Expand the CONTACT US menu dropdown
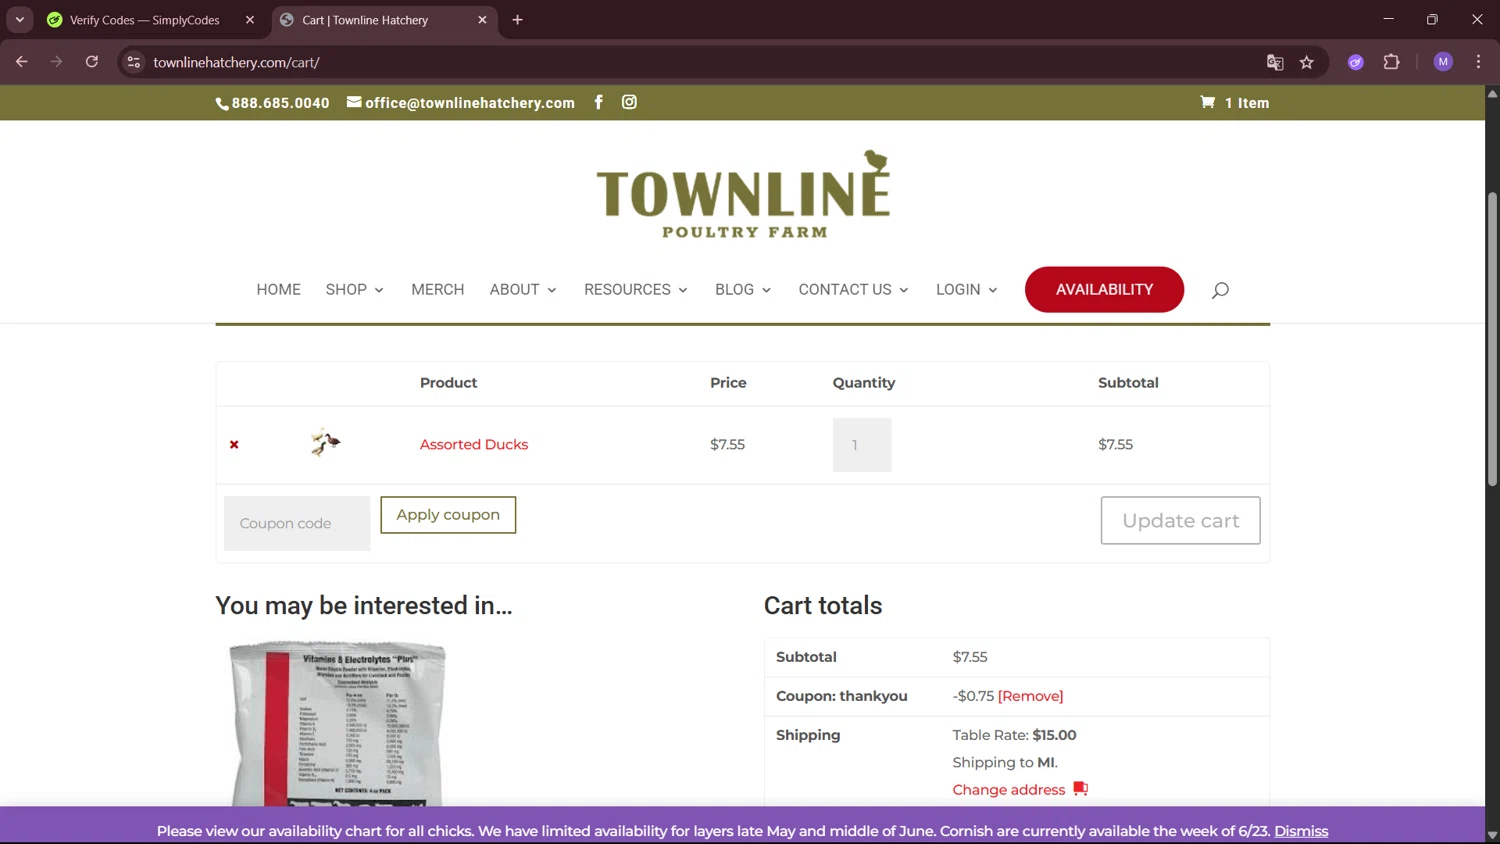1500x844 pixels. click(853, 290)
